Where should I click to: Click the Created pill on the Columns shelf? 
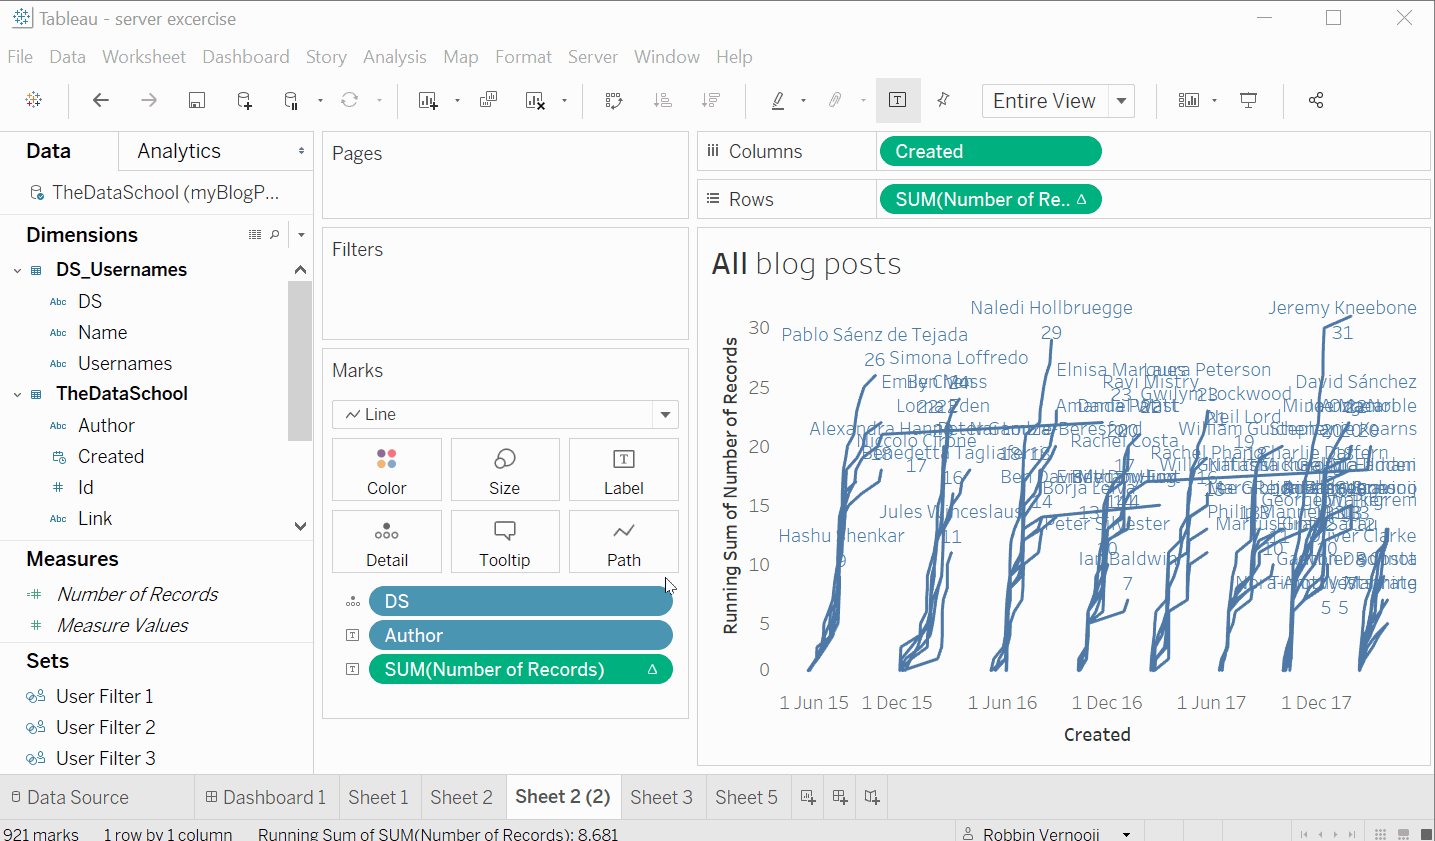click(989, 151)
